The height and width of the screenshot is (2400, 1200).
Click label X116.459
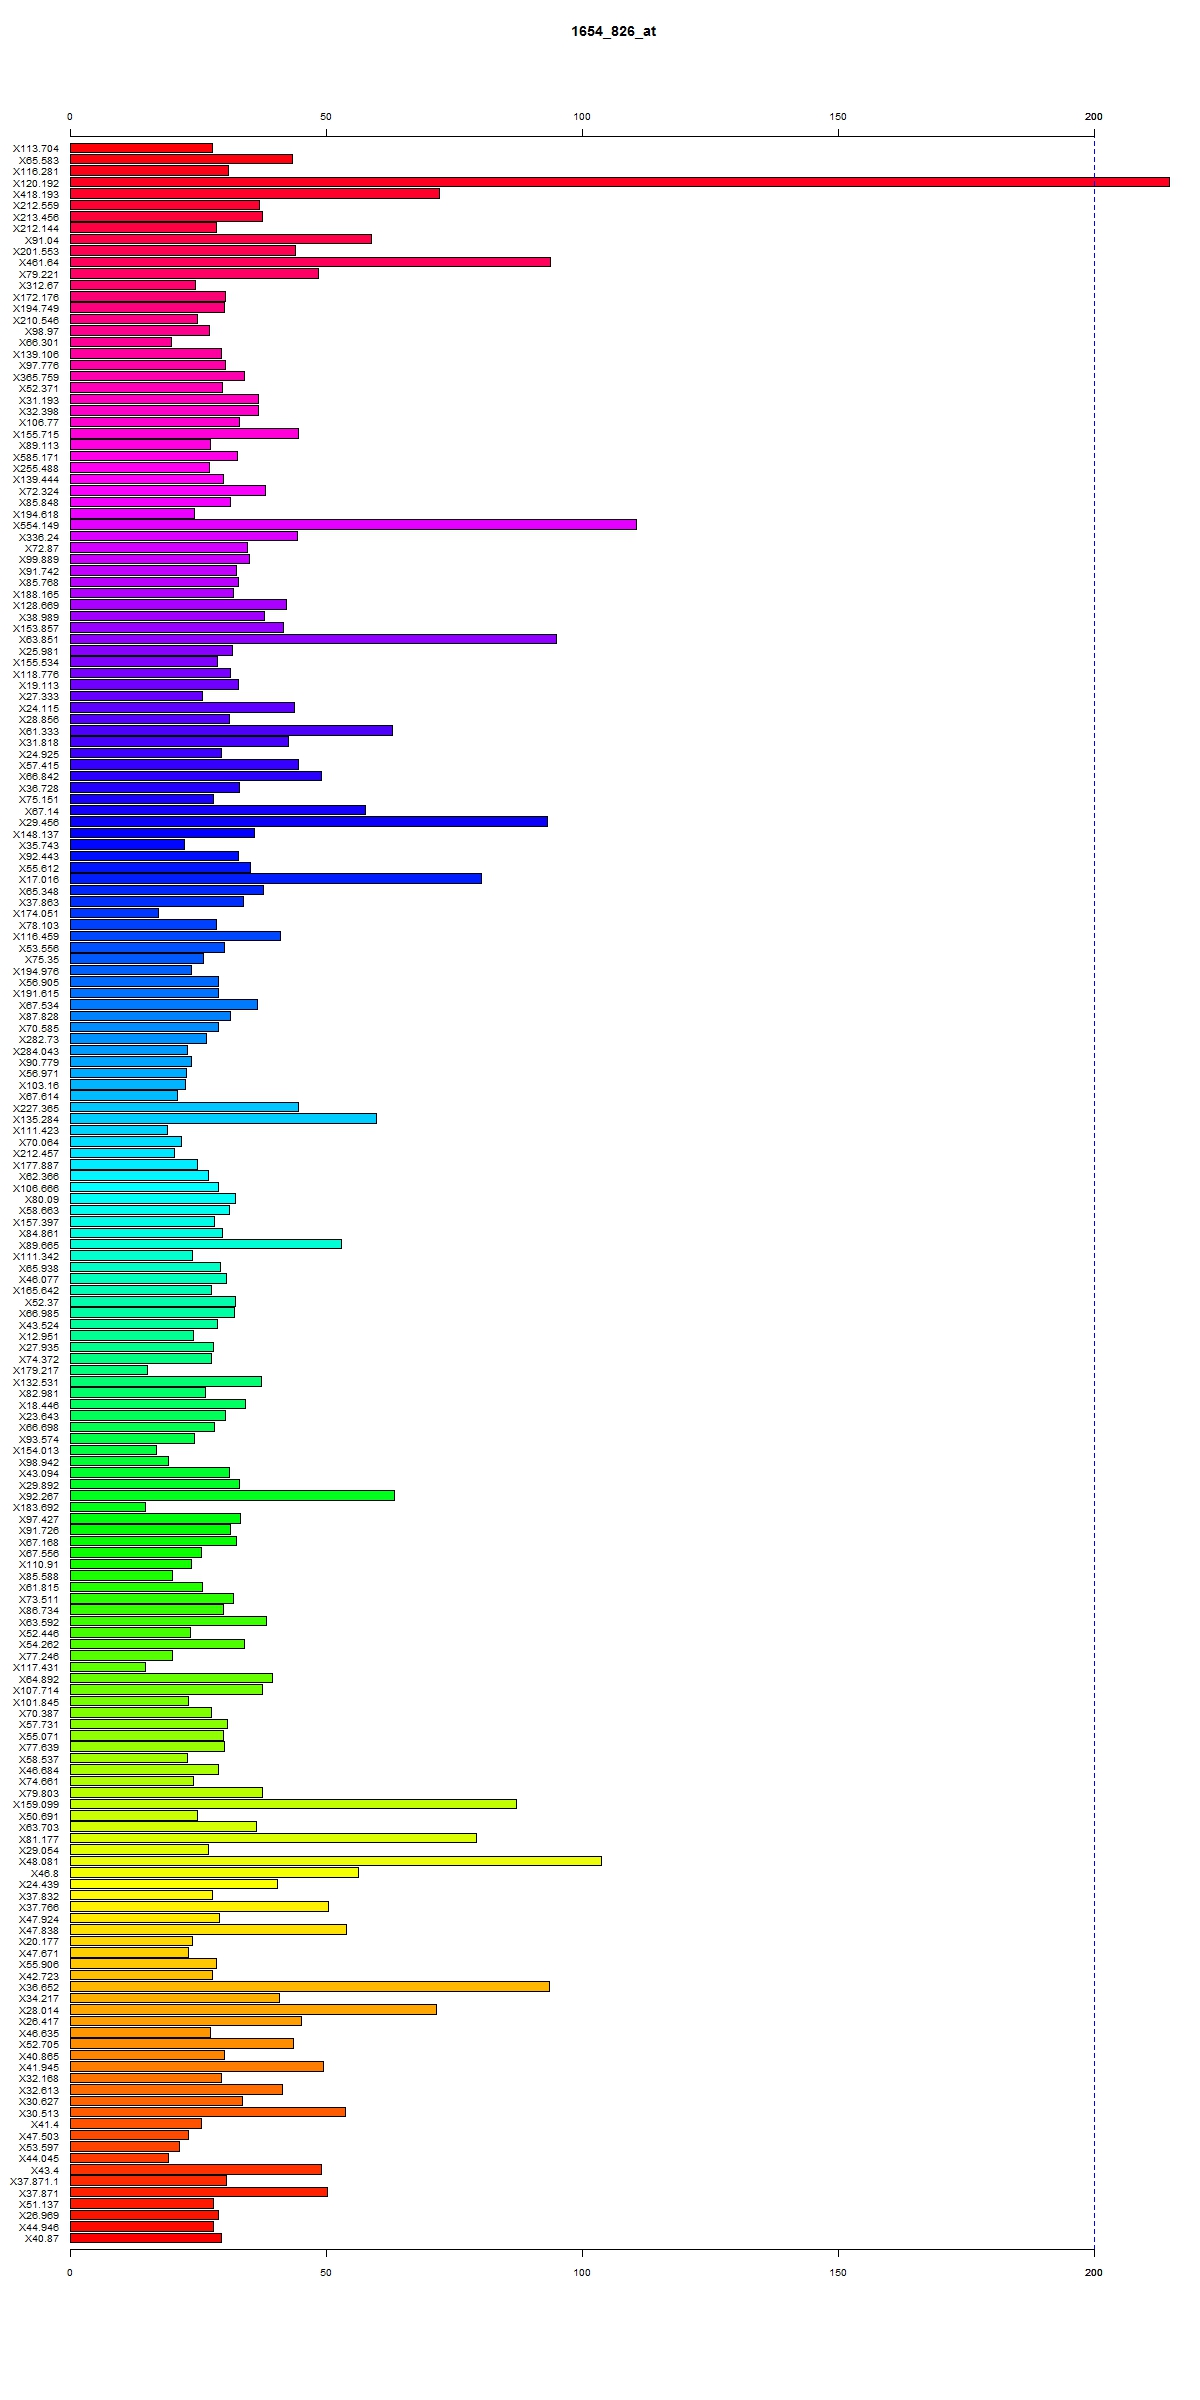[x=36, y=936]
